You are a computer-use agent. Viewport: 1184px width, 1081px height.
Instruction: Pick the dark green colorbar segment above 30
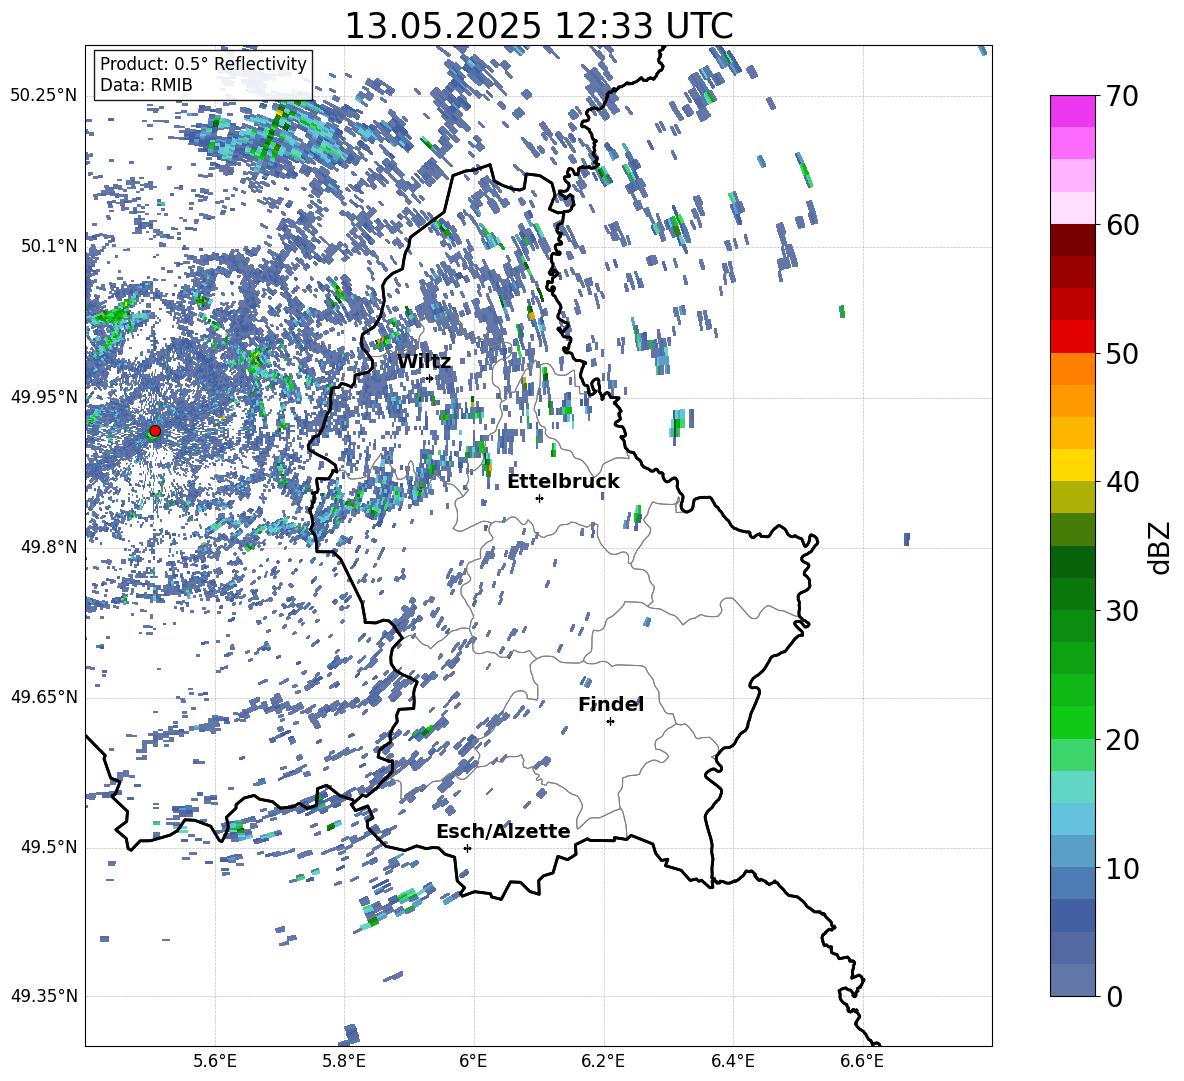click(x=1072, y=594)
